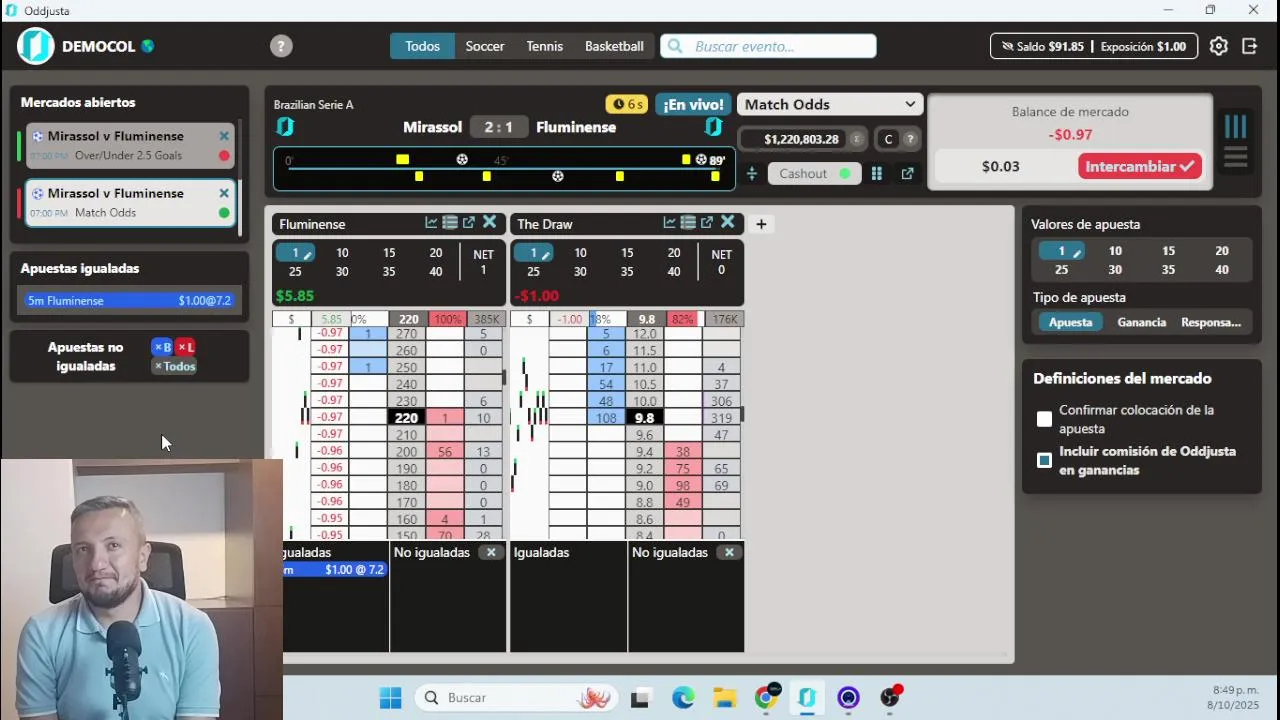Pop out the Fluminense ladder
Viewport: 1280px width, 720px height.
pos(469,223)
